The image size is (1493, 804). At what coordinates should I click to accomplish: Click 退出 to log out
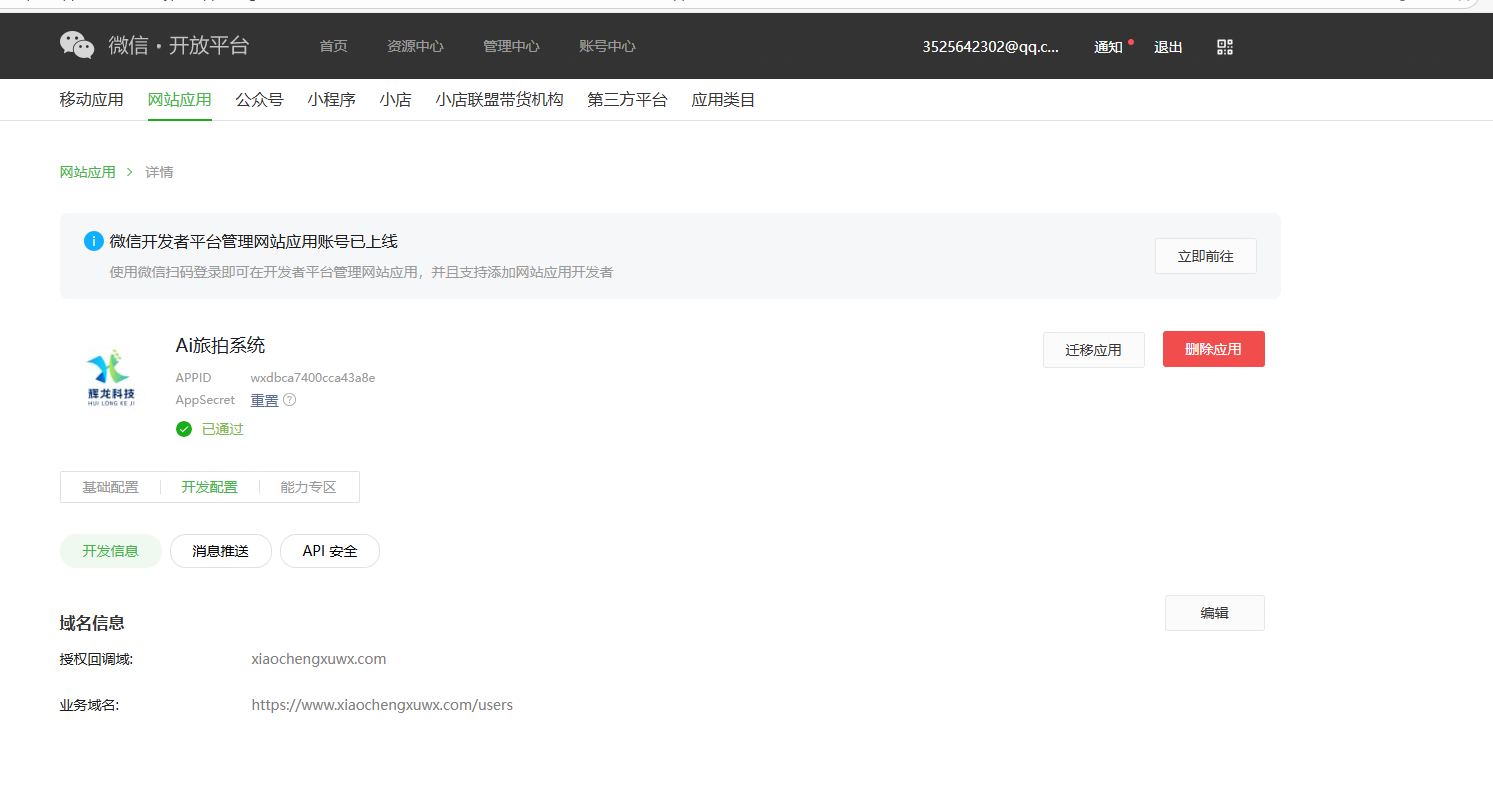1168,47
